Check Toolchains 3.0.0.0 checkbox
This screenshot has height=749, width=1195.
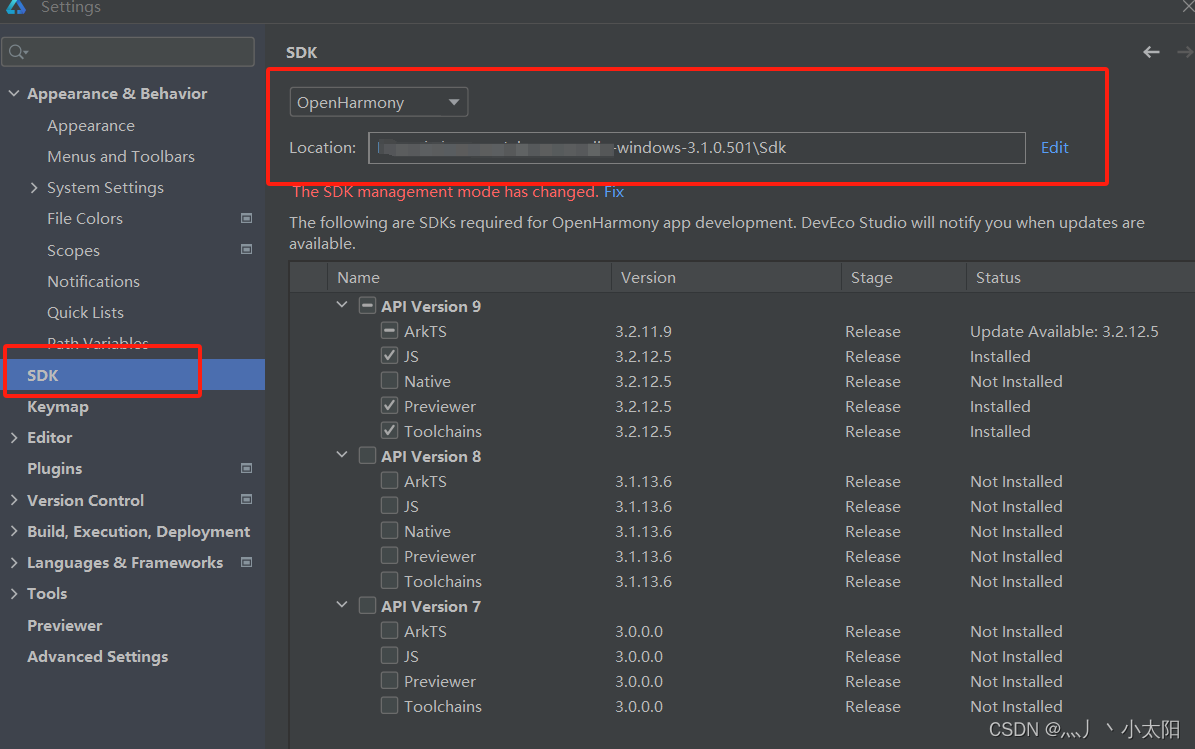[389, 706]
